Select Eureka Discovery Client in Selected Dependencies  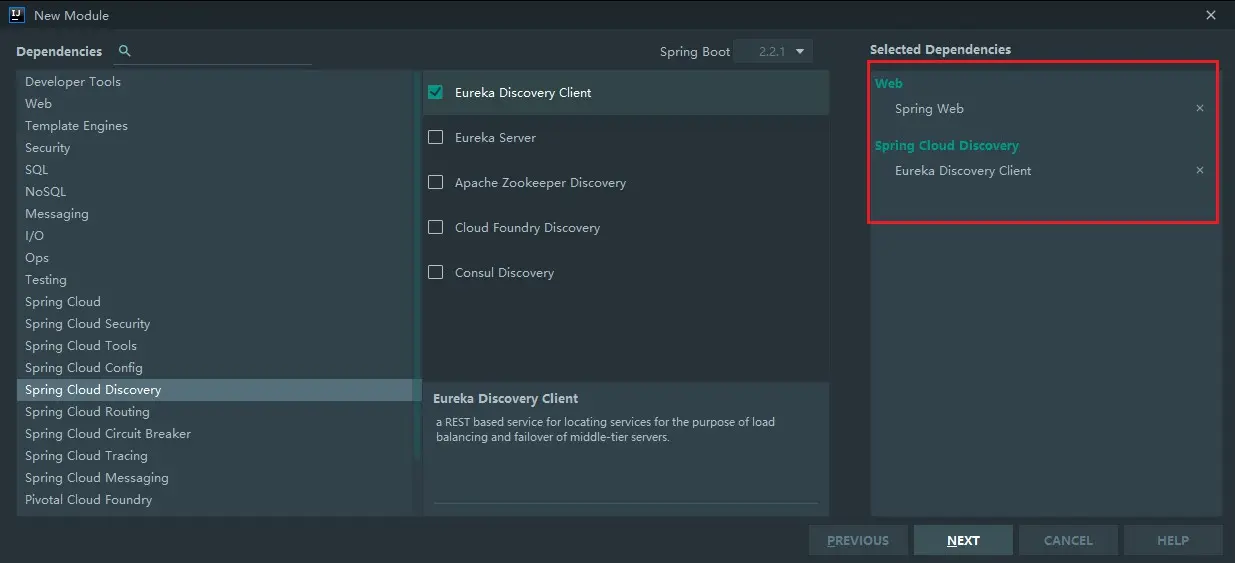pyautogui.click(x=963, y=170)
